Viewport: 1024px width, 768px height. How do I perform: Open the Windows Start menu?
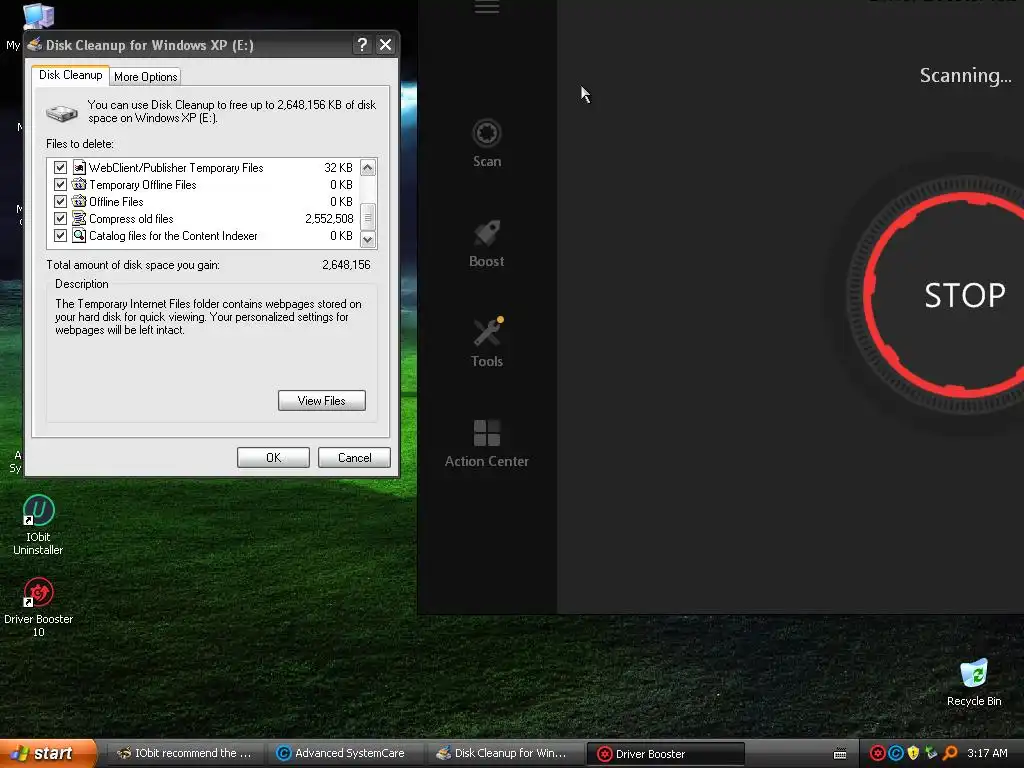[x=48, y=753]
